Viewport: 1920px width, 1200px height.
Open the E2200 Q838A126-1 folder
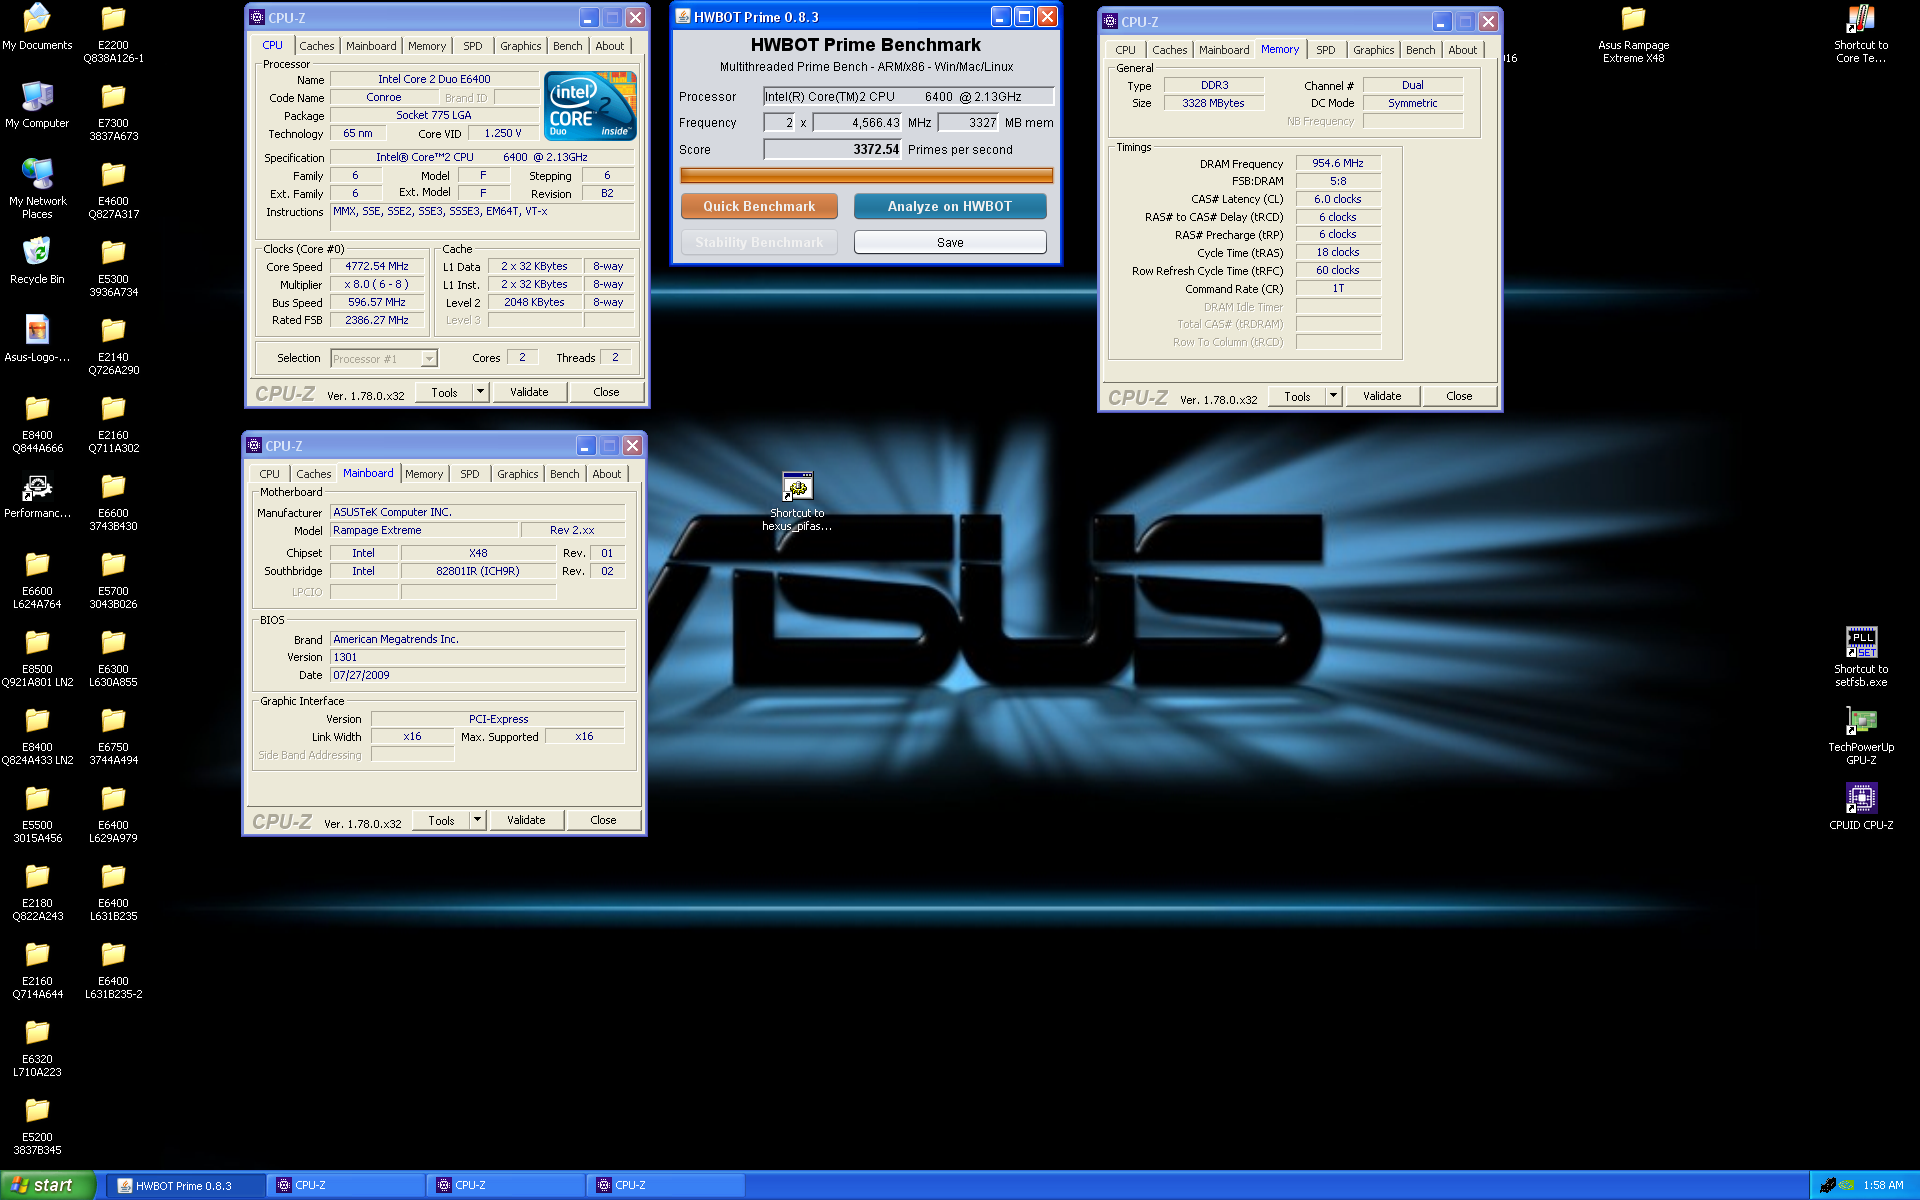[x=113, y=33]
